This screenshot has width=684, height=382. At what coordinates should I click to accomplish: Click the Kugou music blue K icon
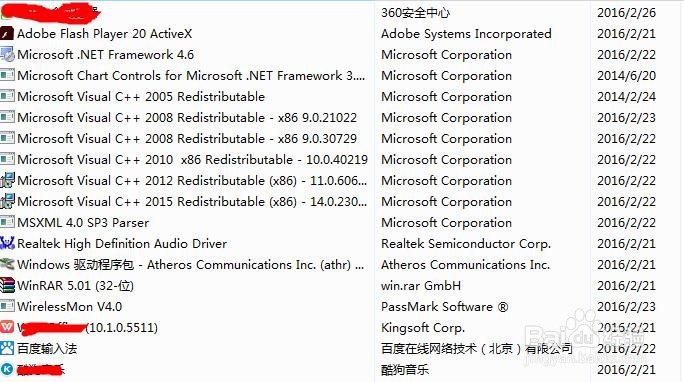click(x=7, y=369)
